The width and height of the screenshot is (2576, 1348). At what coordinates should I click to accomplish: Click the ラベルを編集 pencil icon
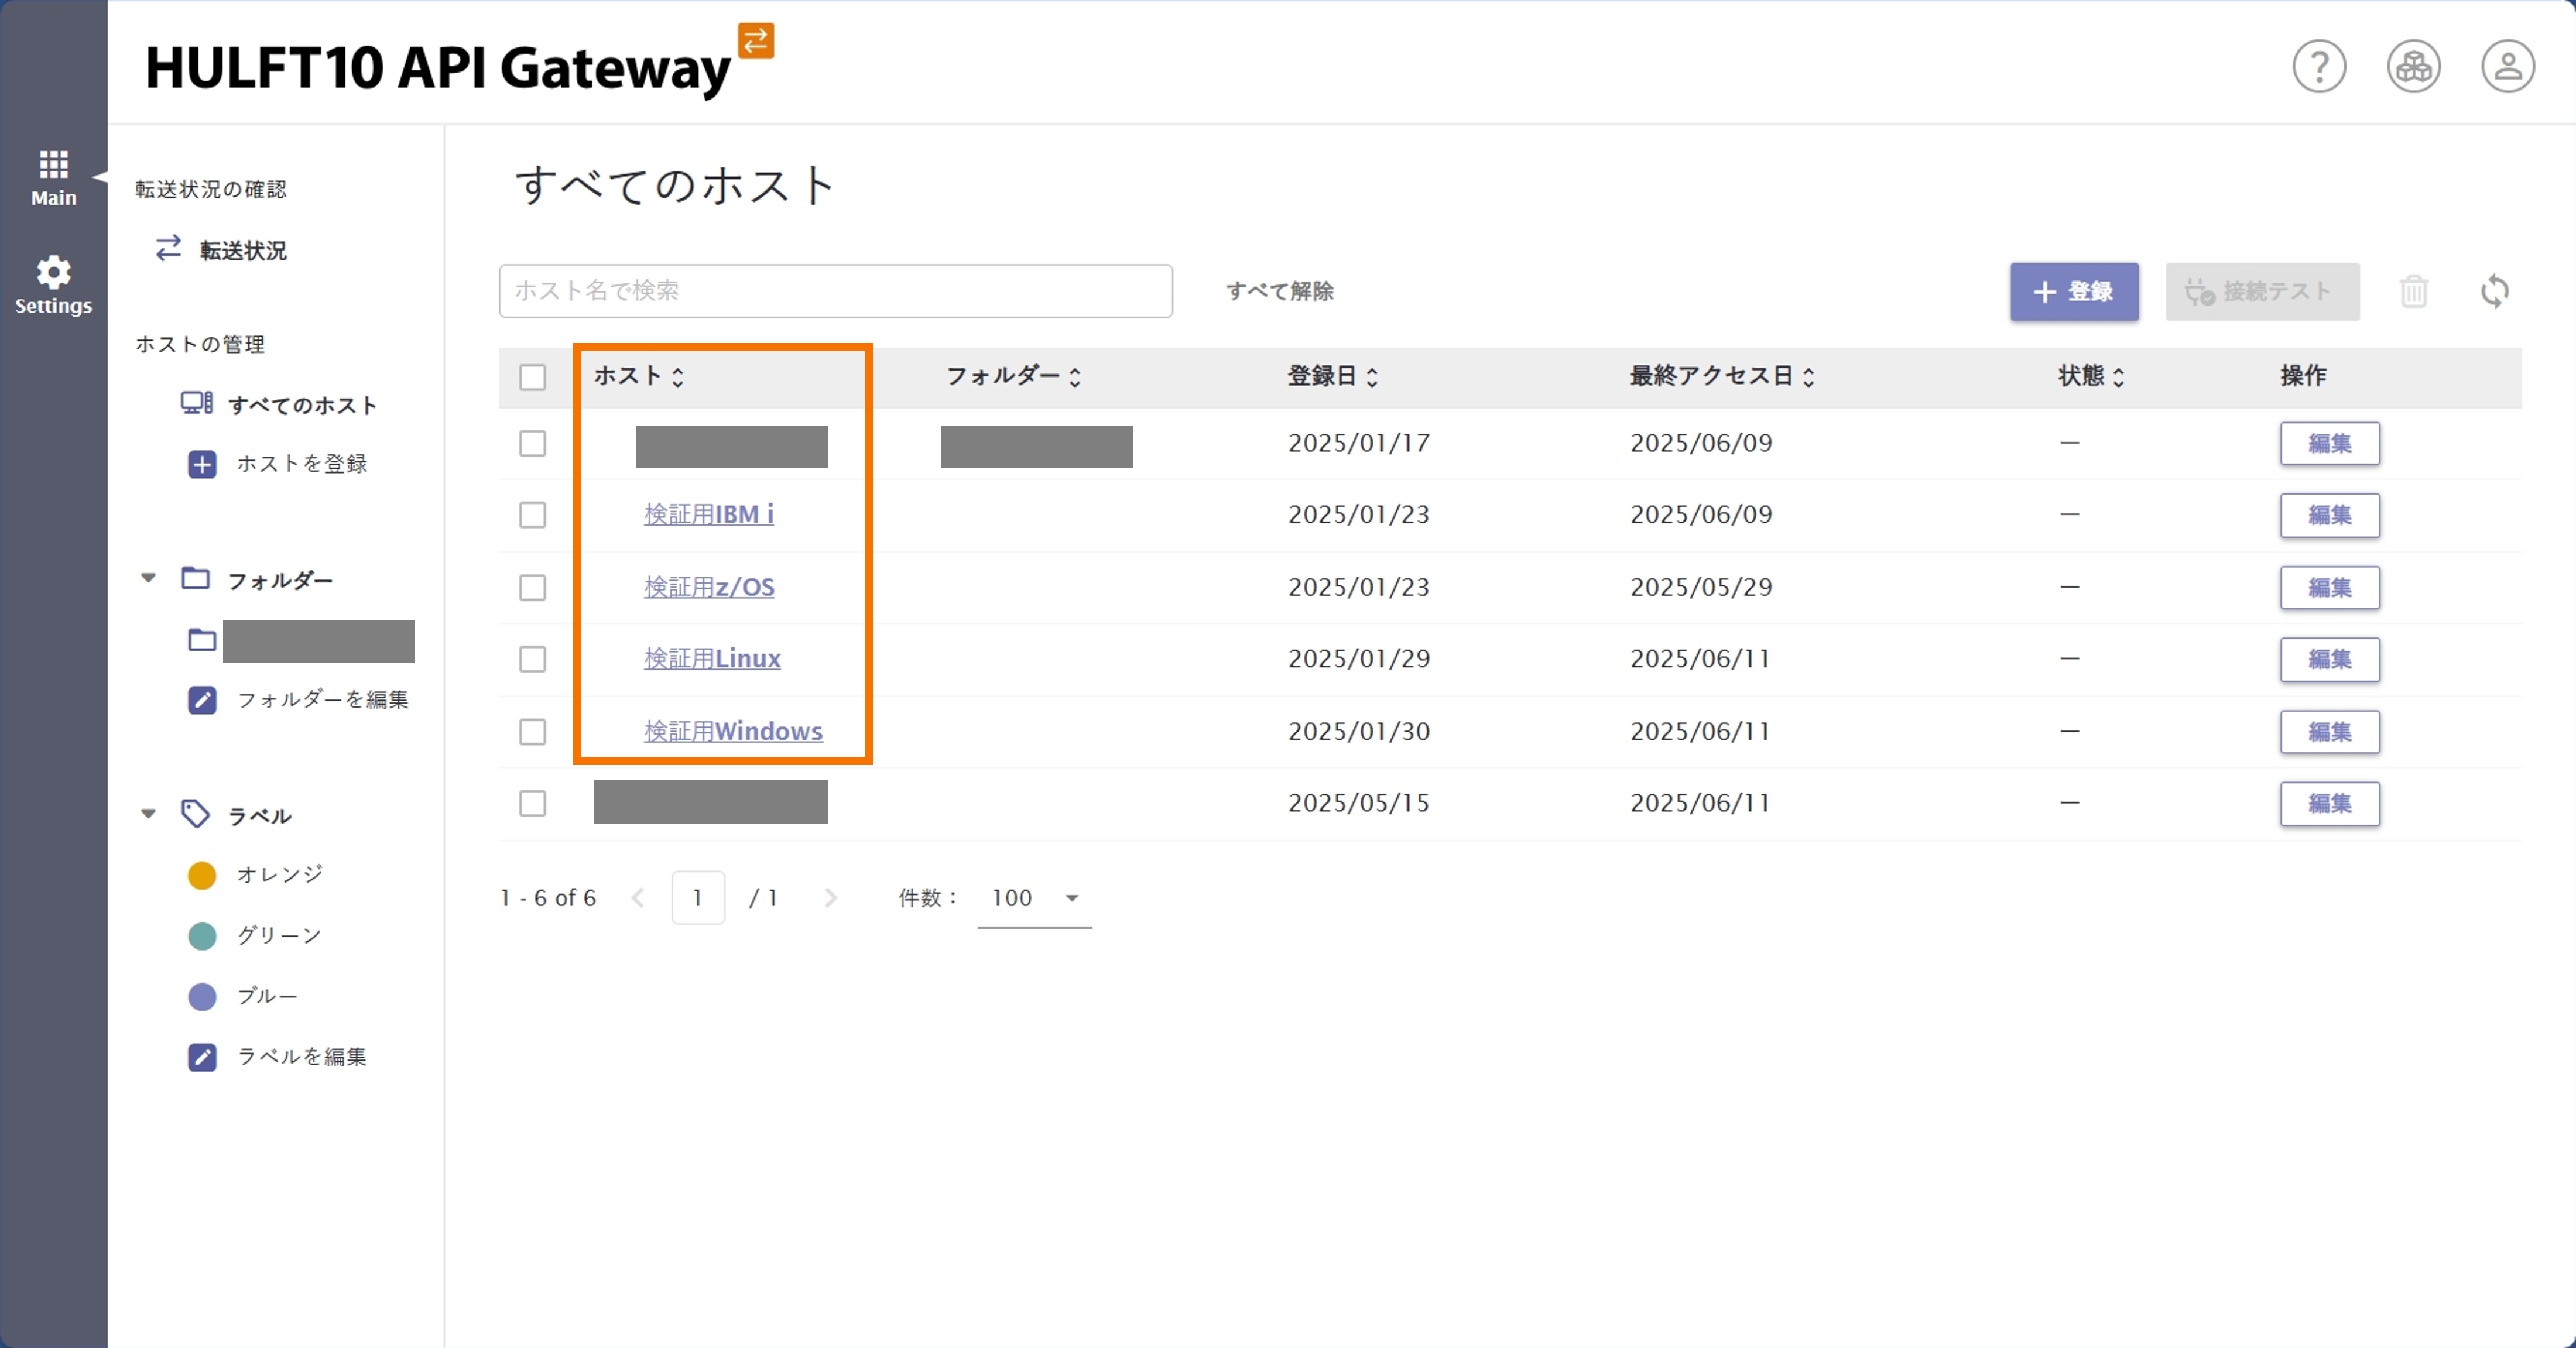tap(202, 1057)
